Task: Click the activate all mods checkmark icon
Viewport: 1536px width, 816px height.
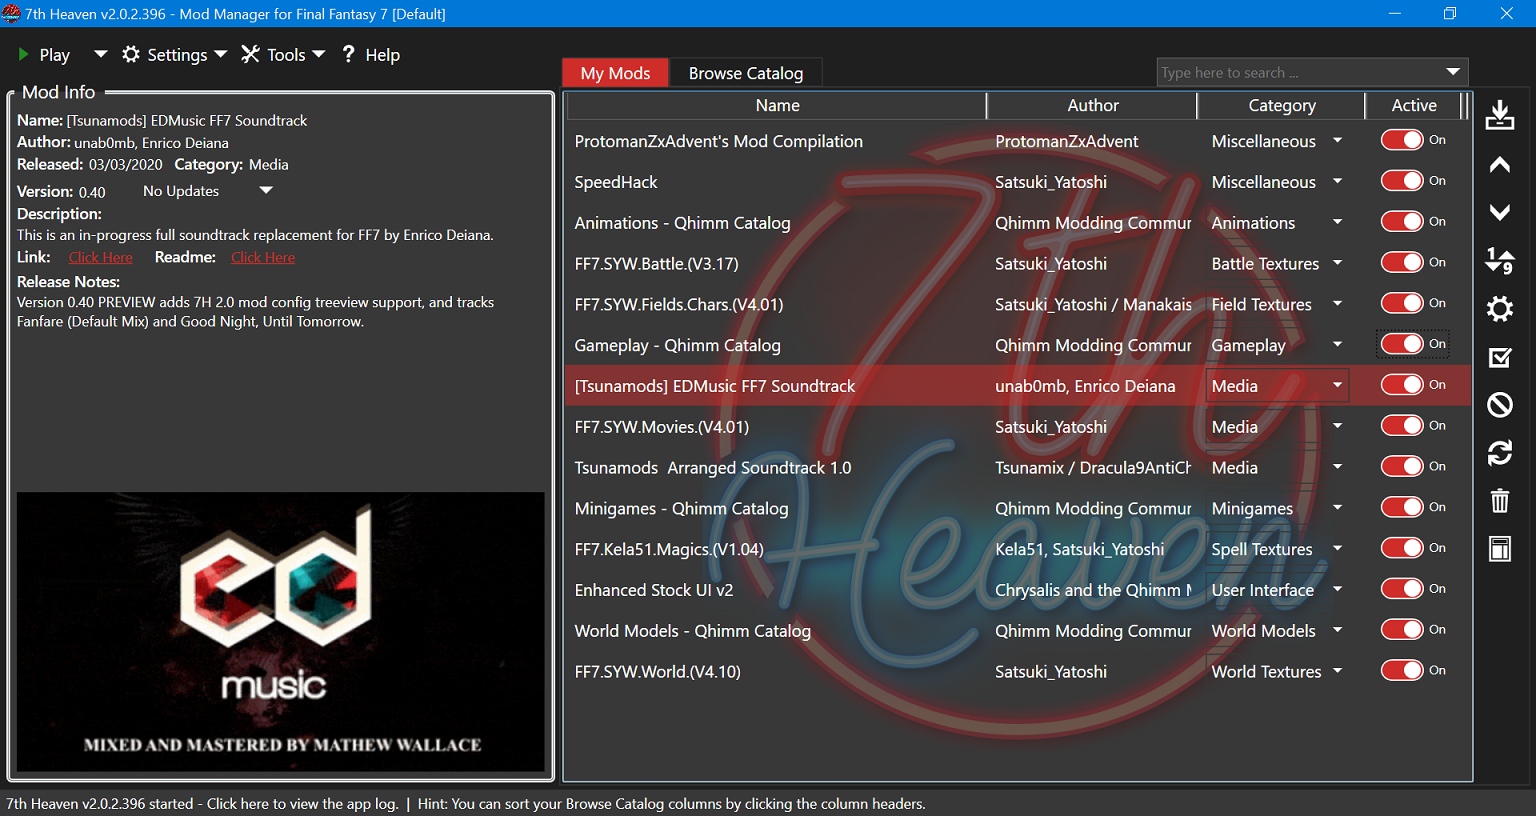Action: coord(1499,357)
